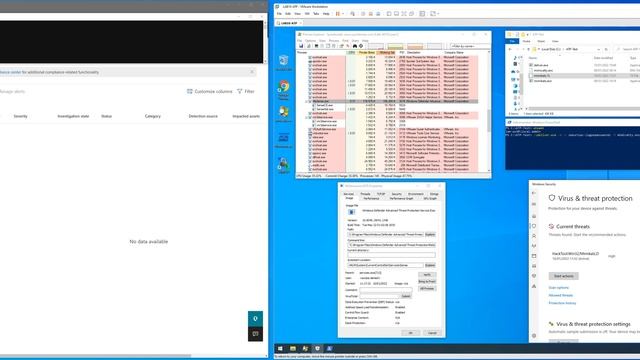The image size is (640, 360).
Task: Open address bar dropdown in File Explorer
Action: [x=598, y=49]
